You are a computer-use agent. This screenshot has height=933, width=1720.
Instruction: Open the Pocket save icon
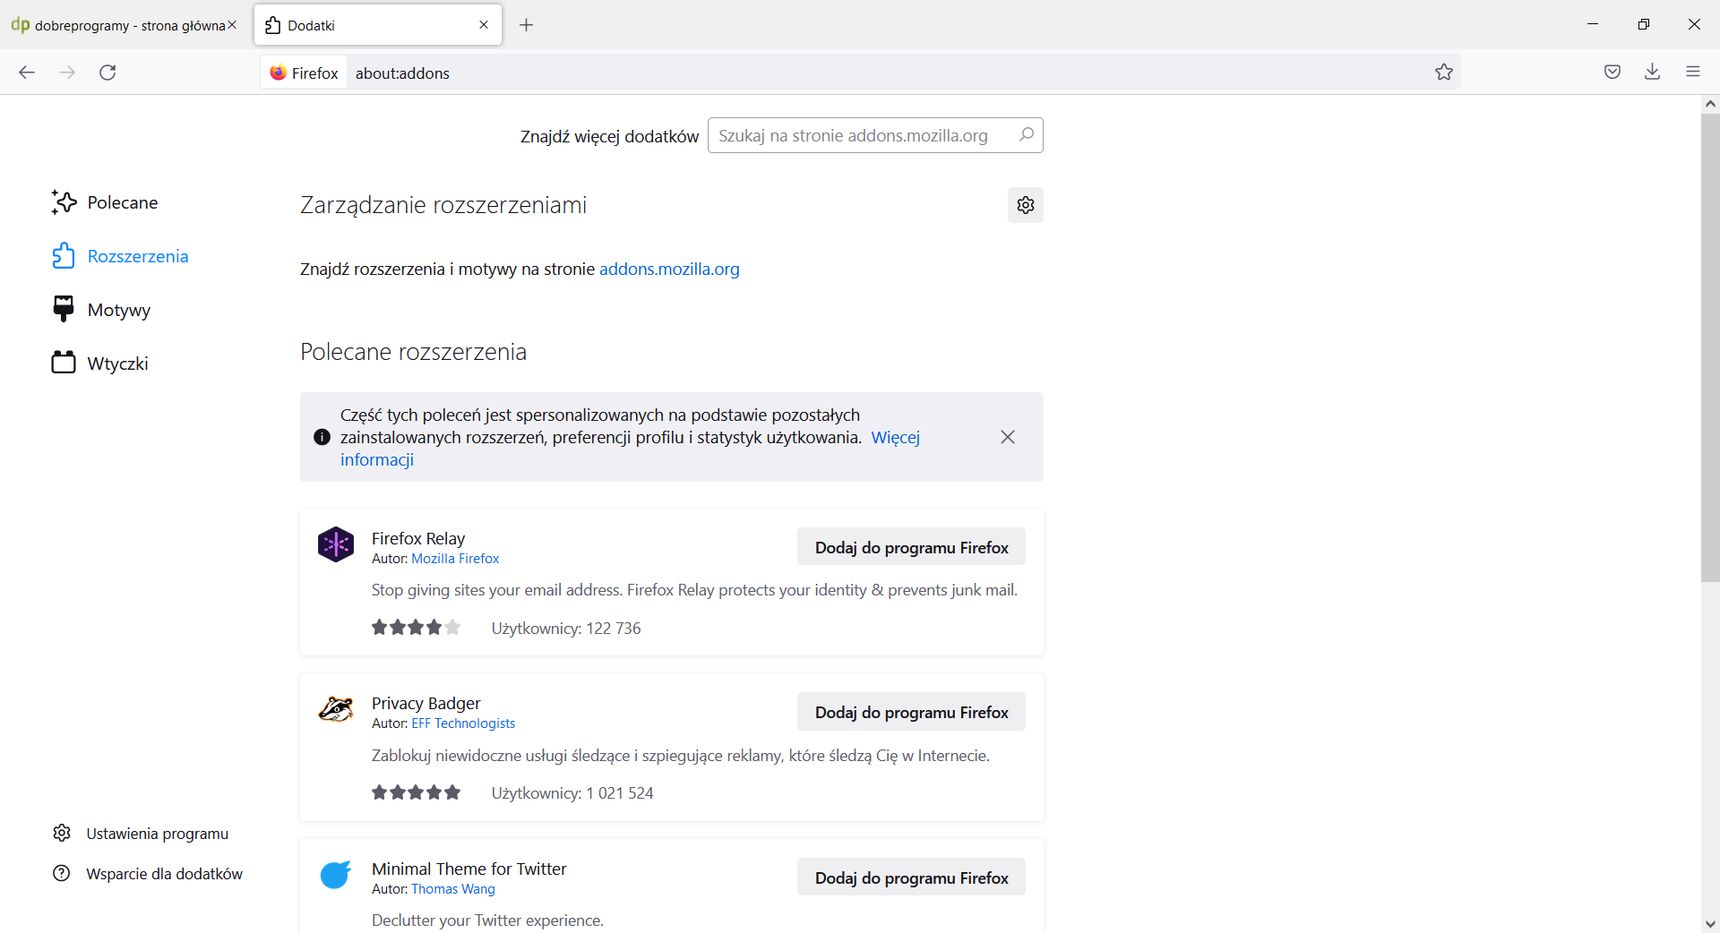(1612, 72)
